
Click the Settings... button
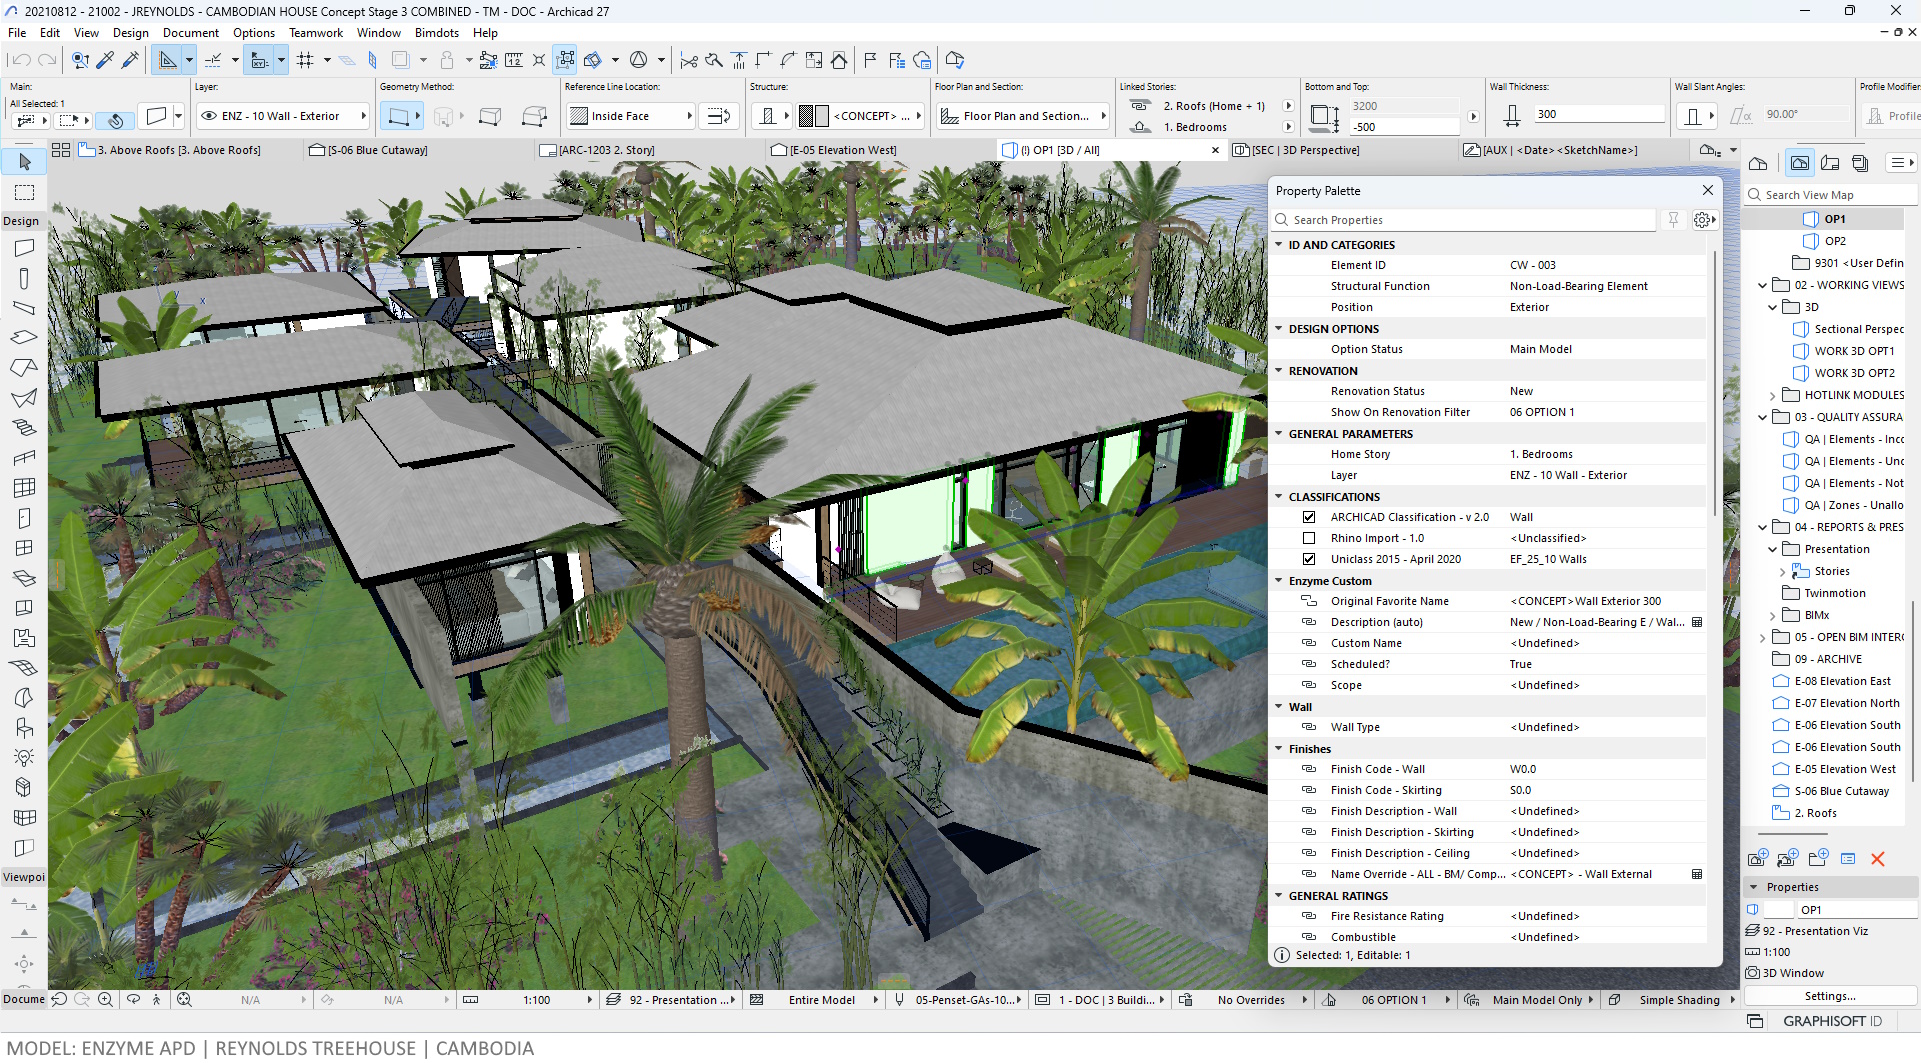(x=1829, y=996)
